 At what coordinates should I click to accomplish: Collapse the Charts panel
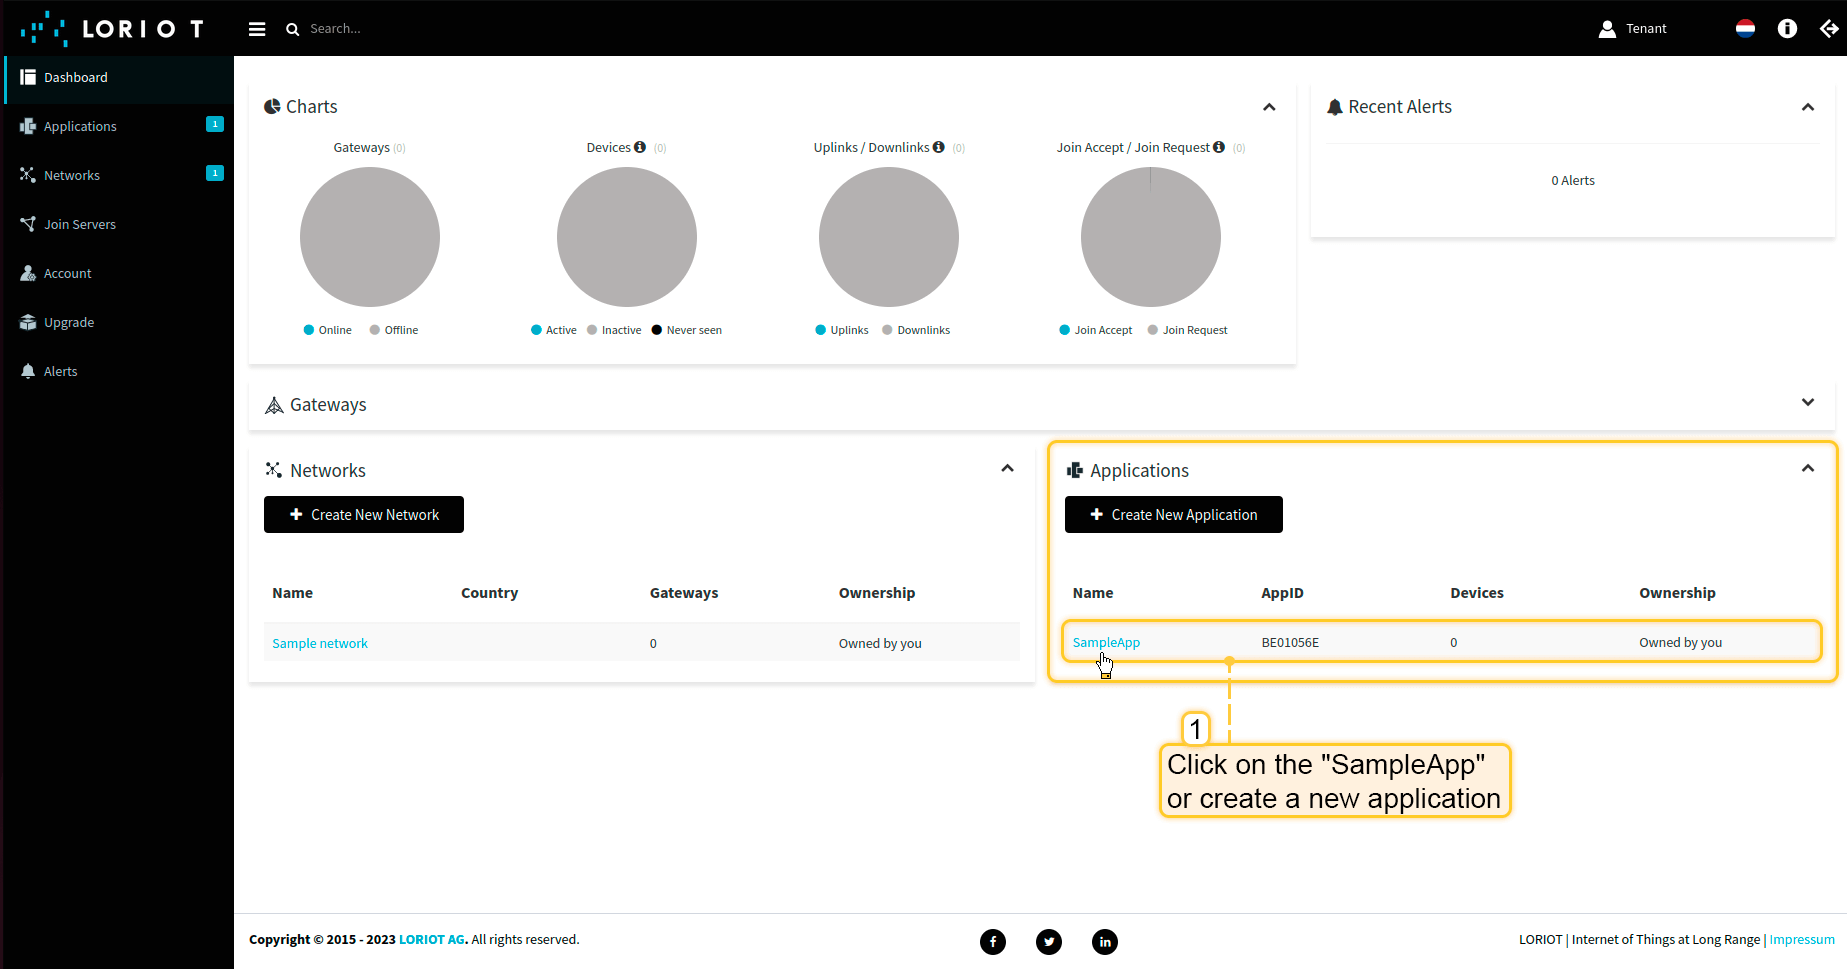tap(1269, 107)
